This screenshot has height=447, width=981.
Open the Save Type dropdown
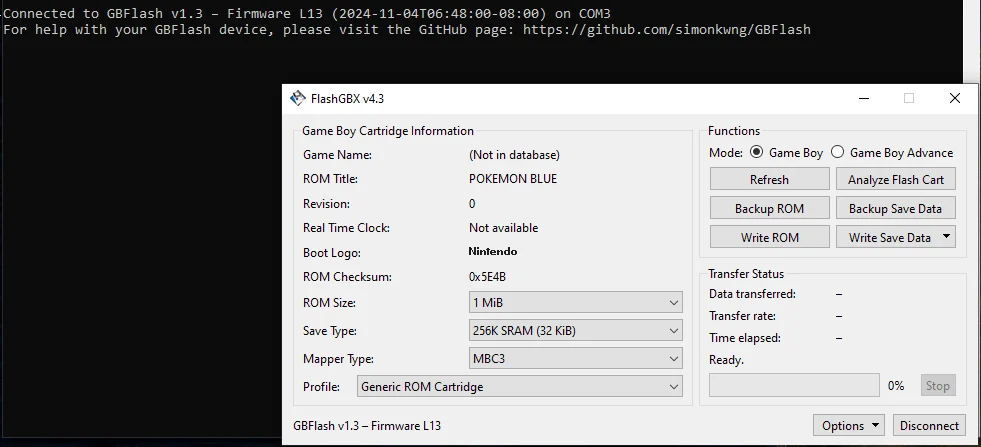(576, 330)
